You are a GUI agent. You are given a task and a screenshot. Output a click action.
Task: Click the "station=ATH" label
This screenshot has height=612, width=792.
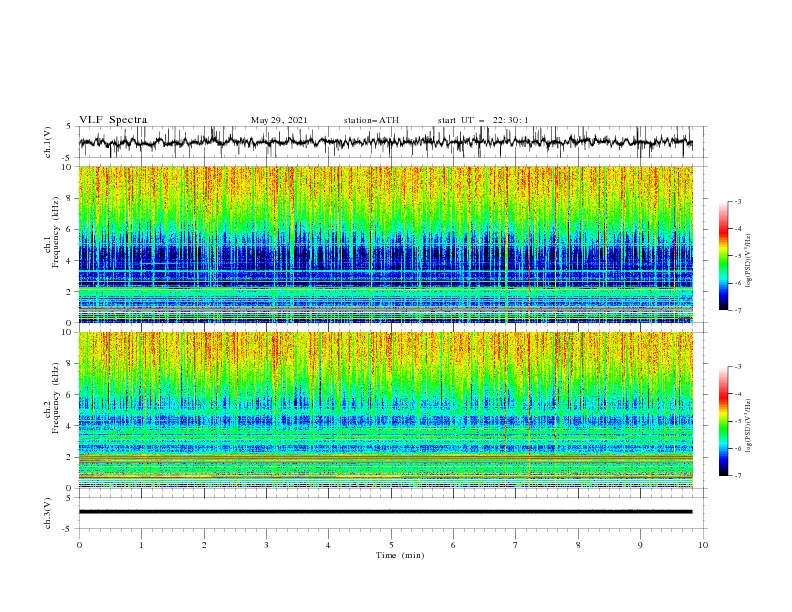(371, 120)
